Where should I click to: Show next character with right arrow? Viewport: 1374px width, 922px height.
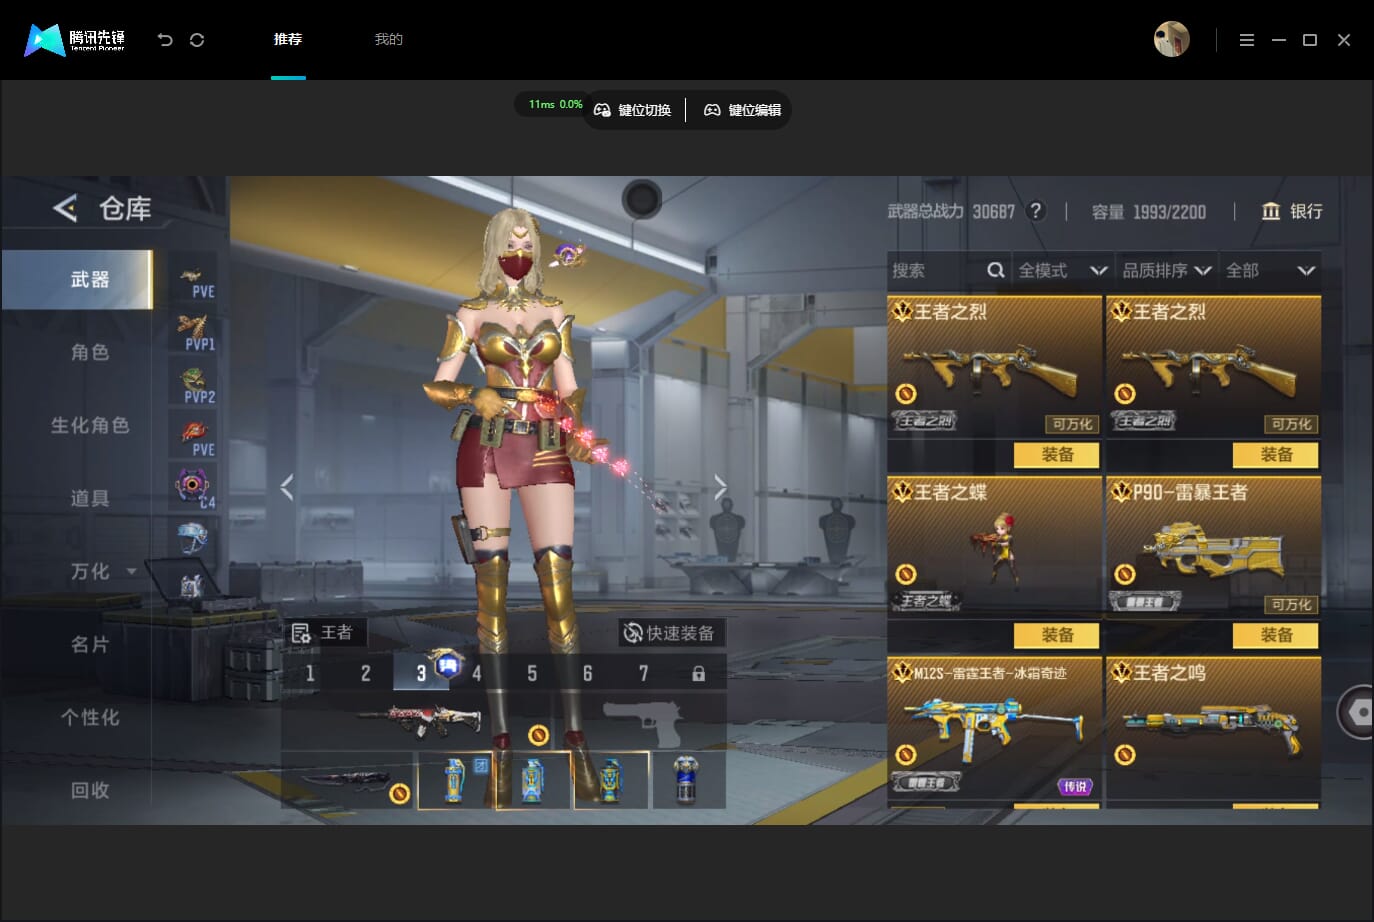tap(720, 487)
